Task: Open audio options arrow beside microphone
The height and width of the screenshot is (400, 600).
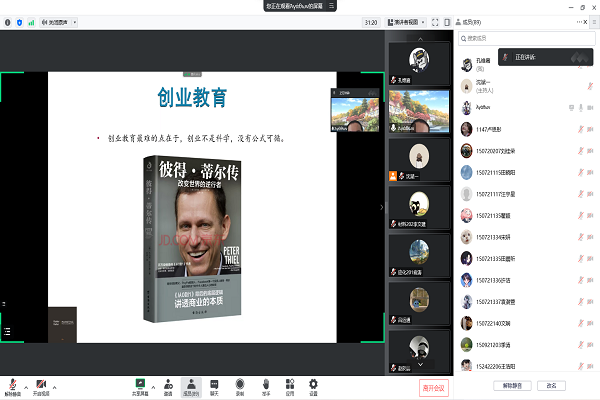Action: point(26,387)
